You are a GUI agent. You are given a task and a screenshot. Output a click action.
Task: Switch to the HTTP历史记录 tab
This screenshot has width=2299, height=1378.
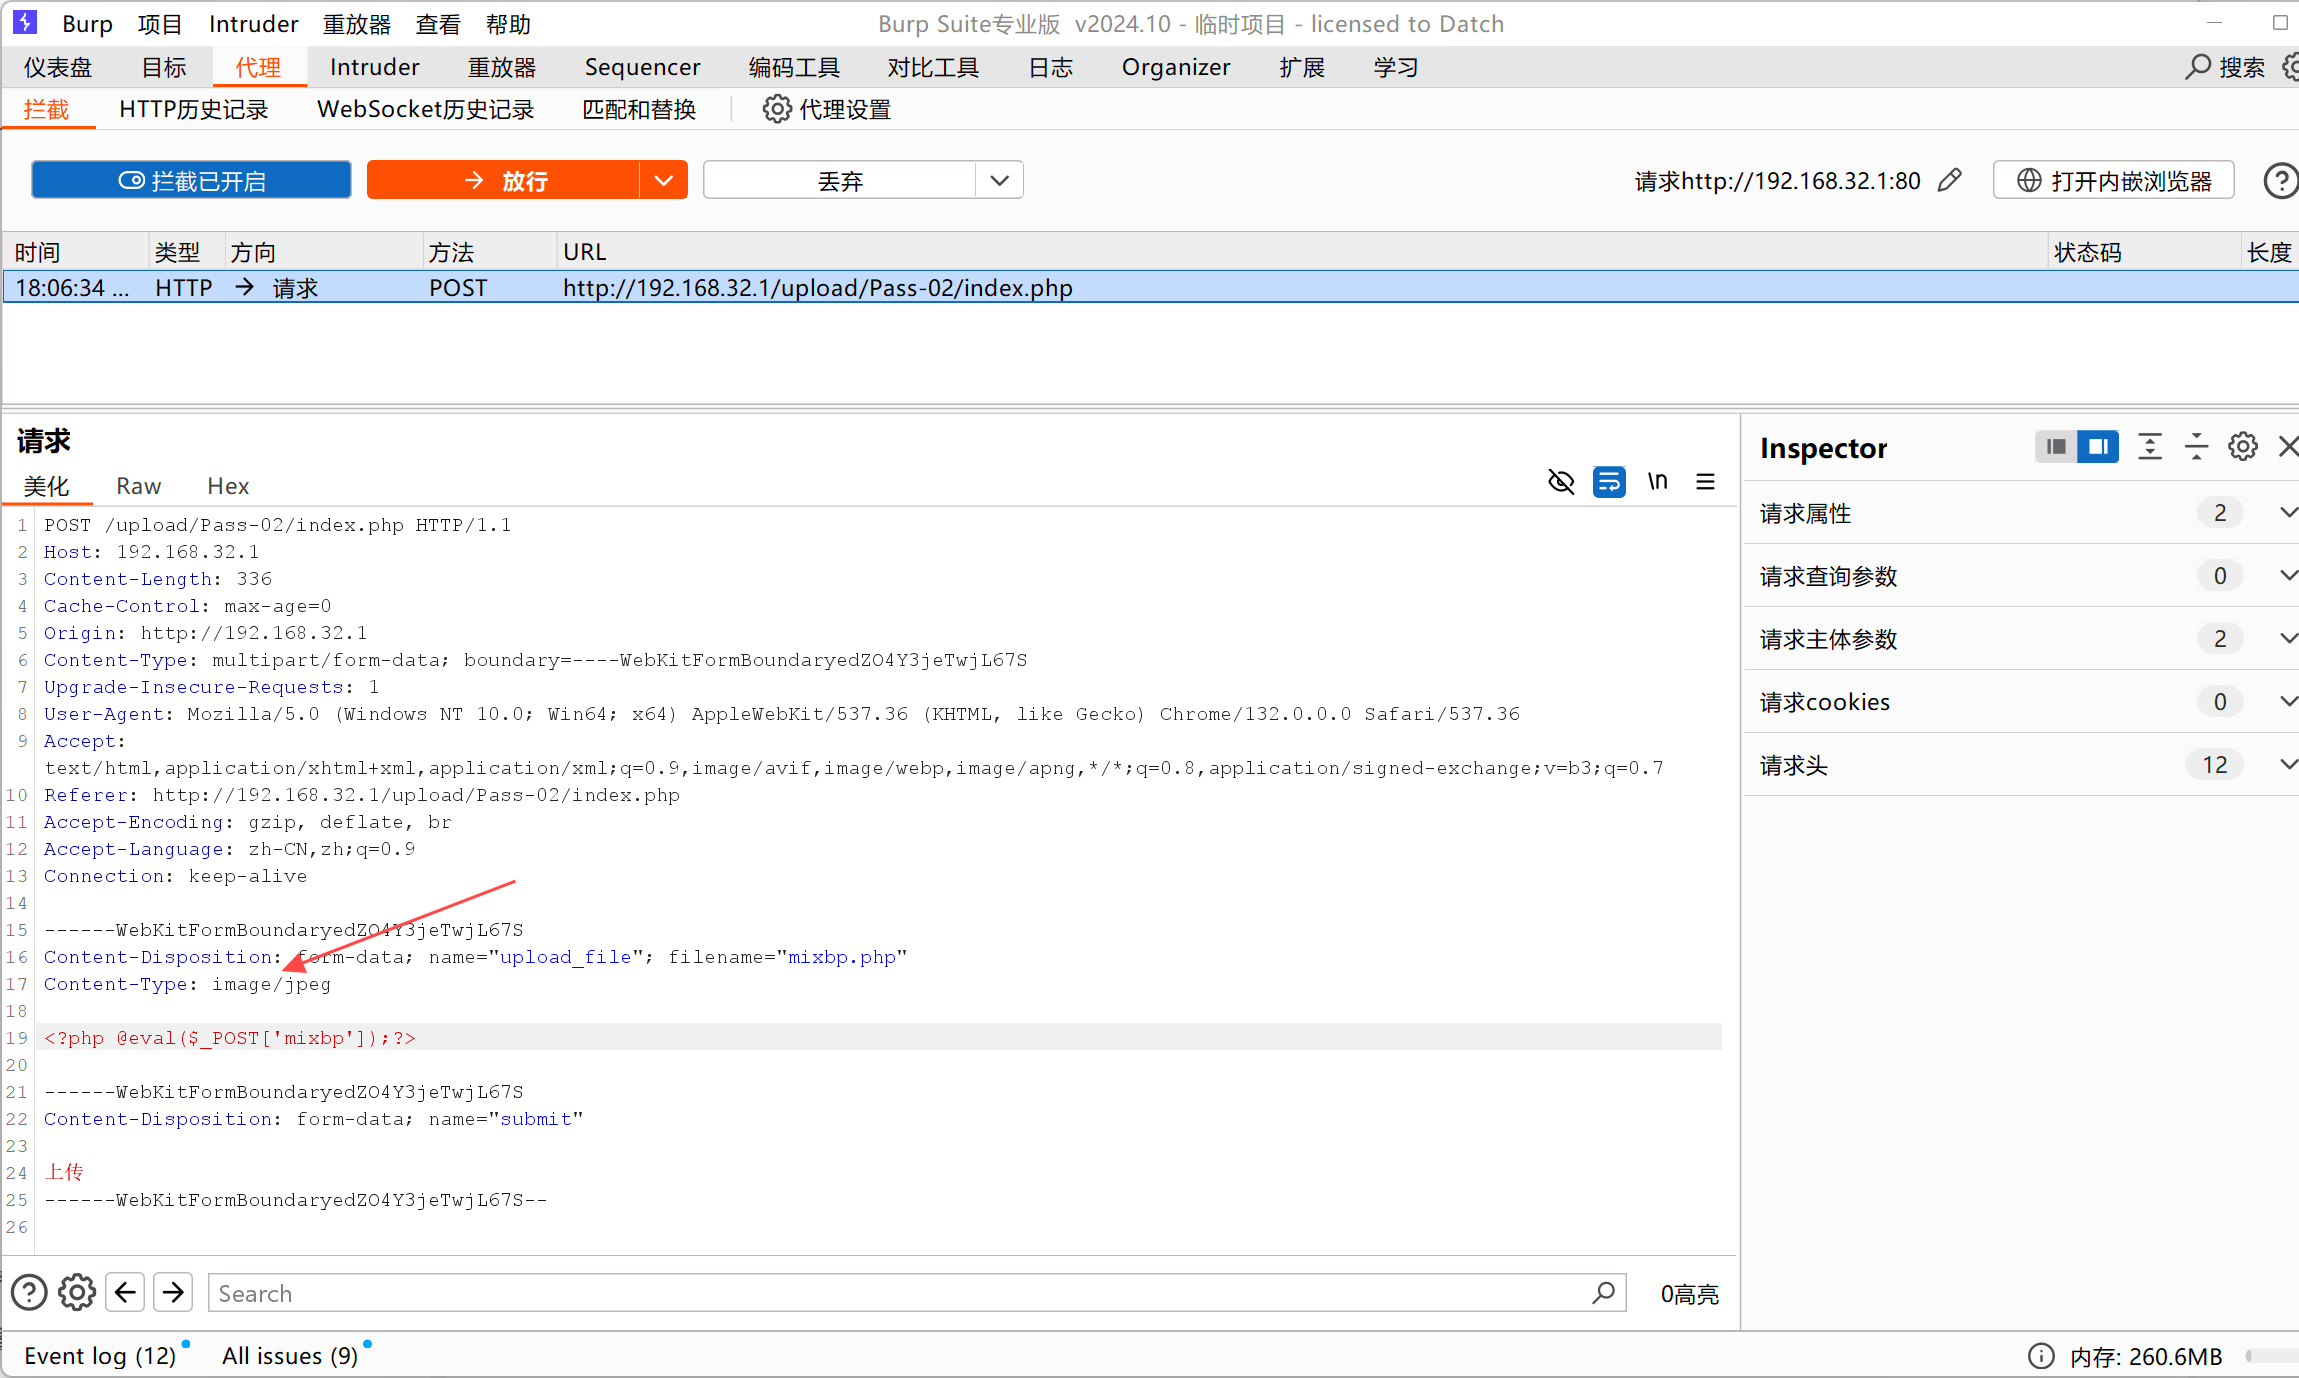[x=193, y=109]
